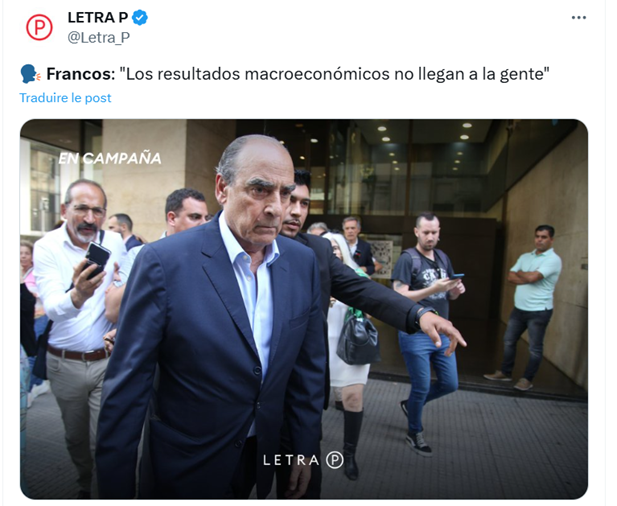Click the LETRA watermark text in photo
Viewport: 617px width, 506px height.
tap(291, 460)
